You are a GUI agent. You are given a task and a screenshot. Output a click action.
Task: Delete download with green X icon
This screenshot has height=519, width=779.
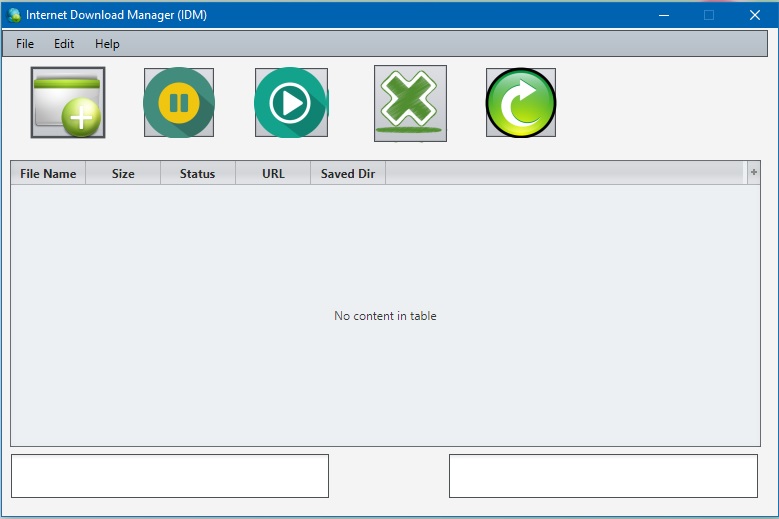pos(410,103)
